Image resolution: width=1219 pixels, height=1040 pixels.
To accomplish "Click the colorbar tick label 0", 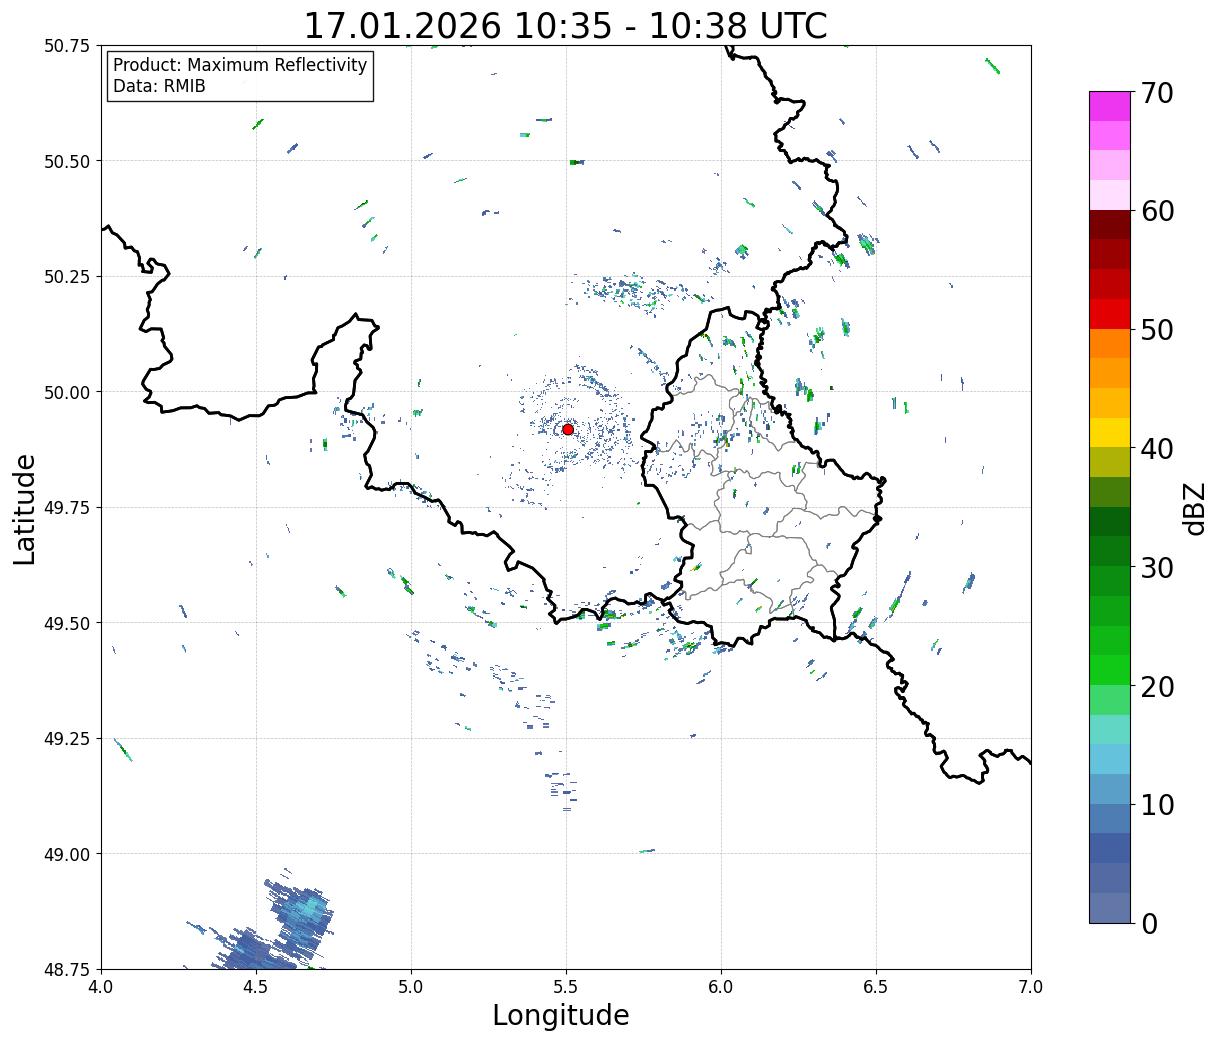I will 1149,923.
